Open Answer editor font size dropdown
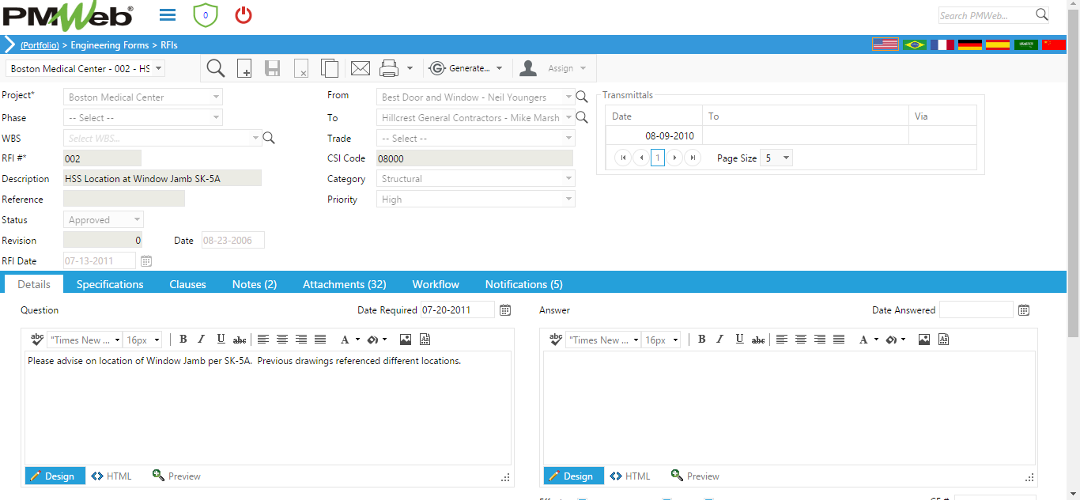Screen dimensions: 1081x502 click(675, 340)
